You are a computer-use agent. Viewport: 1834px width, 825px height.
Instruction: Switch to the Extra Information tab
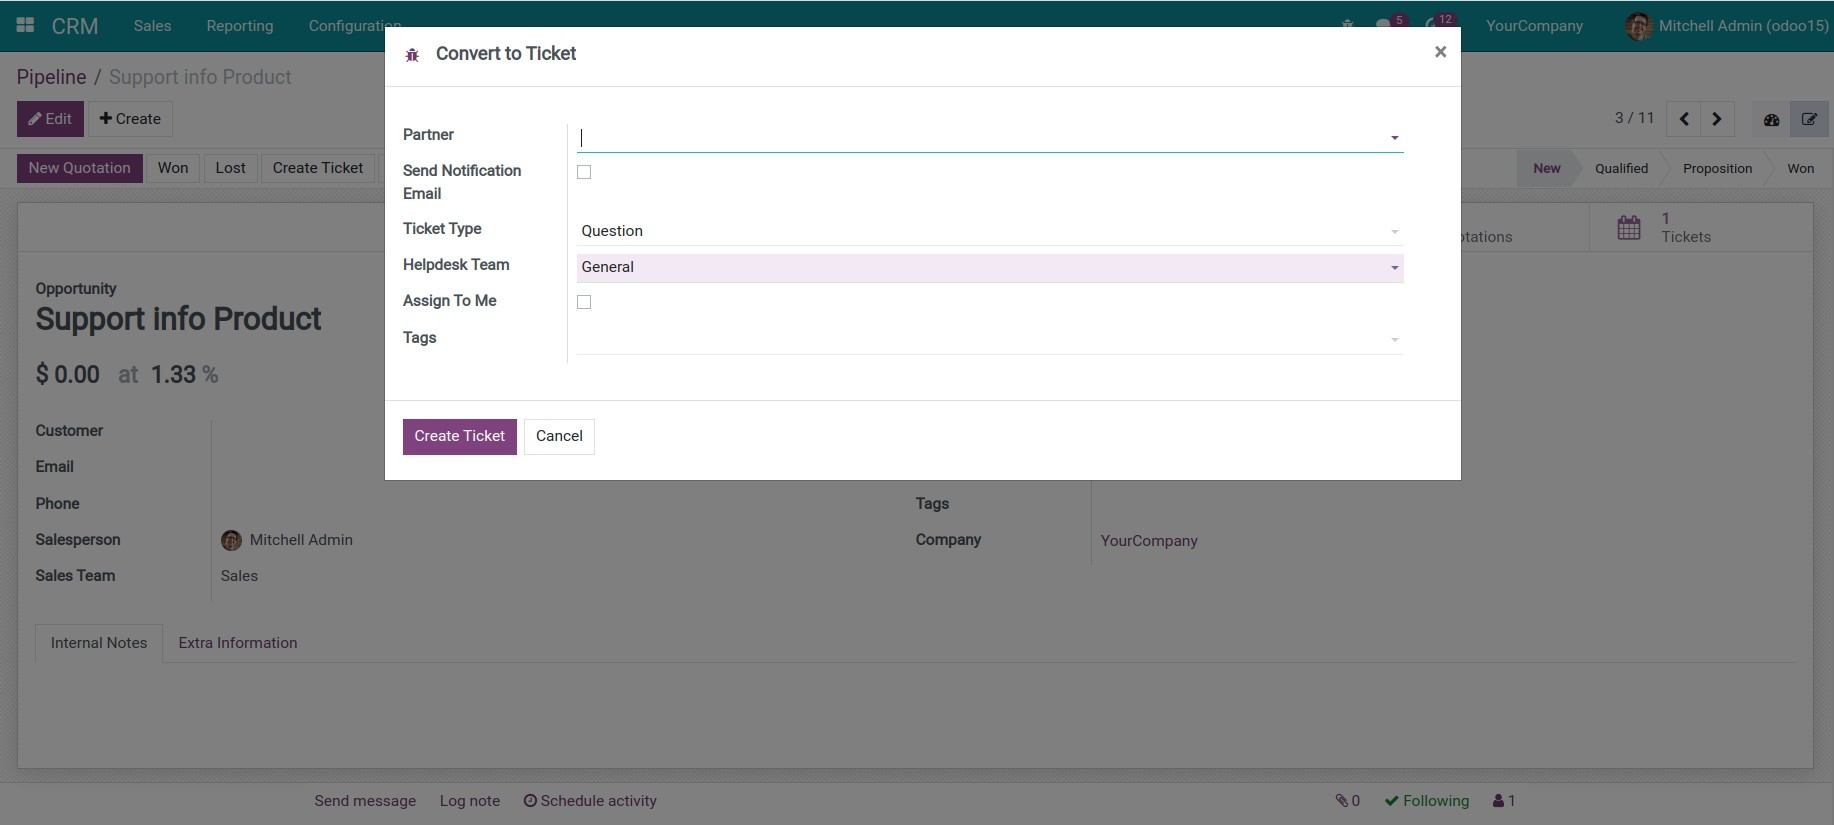pos(238,643)
